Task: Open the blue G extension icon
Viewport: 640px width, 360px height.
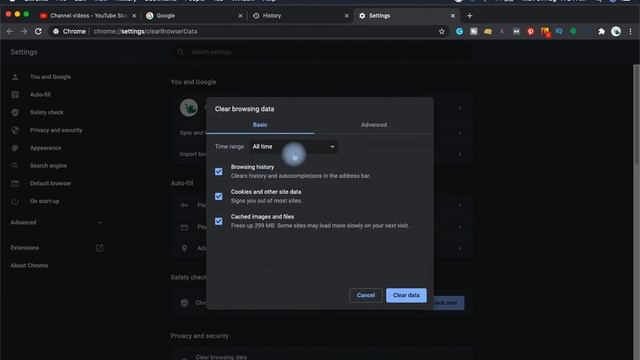Action: coord(459,31)
